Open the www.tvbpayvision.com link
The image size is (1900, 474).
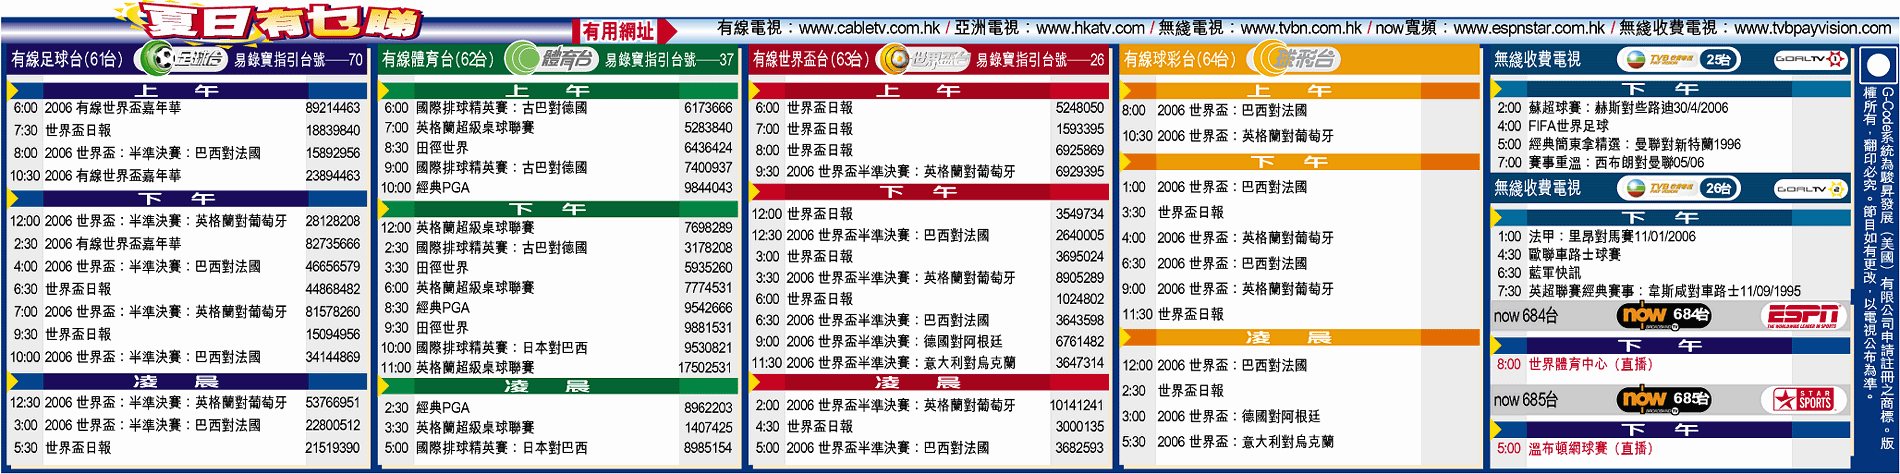point(1812,28)
